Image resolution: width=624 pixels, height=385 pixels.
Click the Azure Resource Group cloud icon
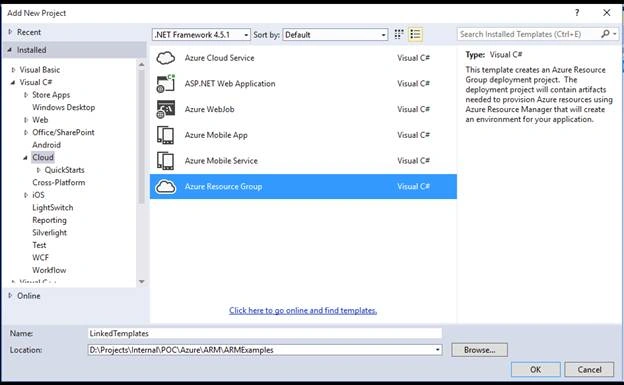click(166, 186)
